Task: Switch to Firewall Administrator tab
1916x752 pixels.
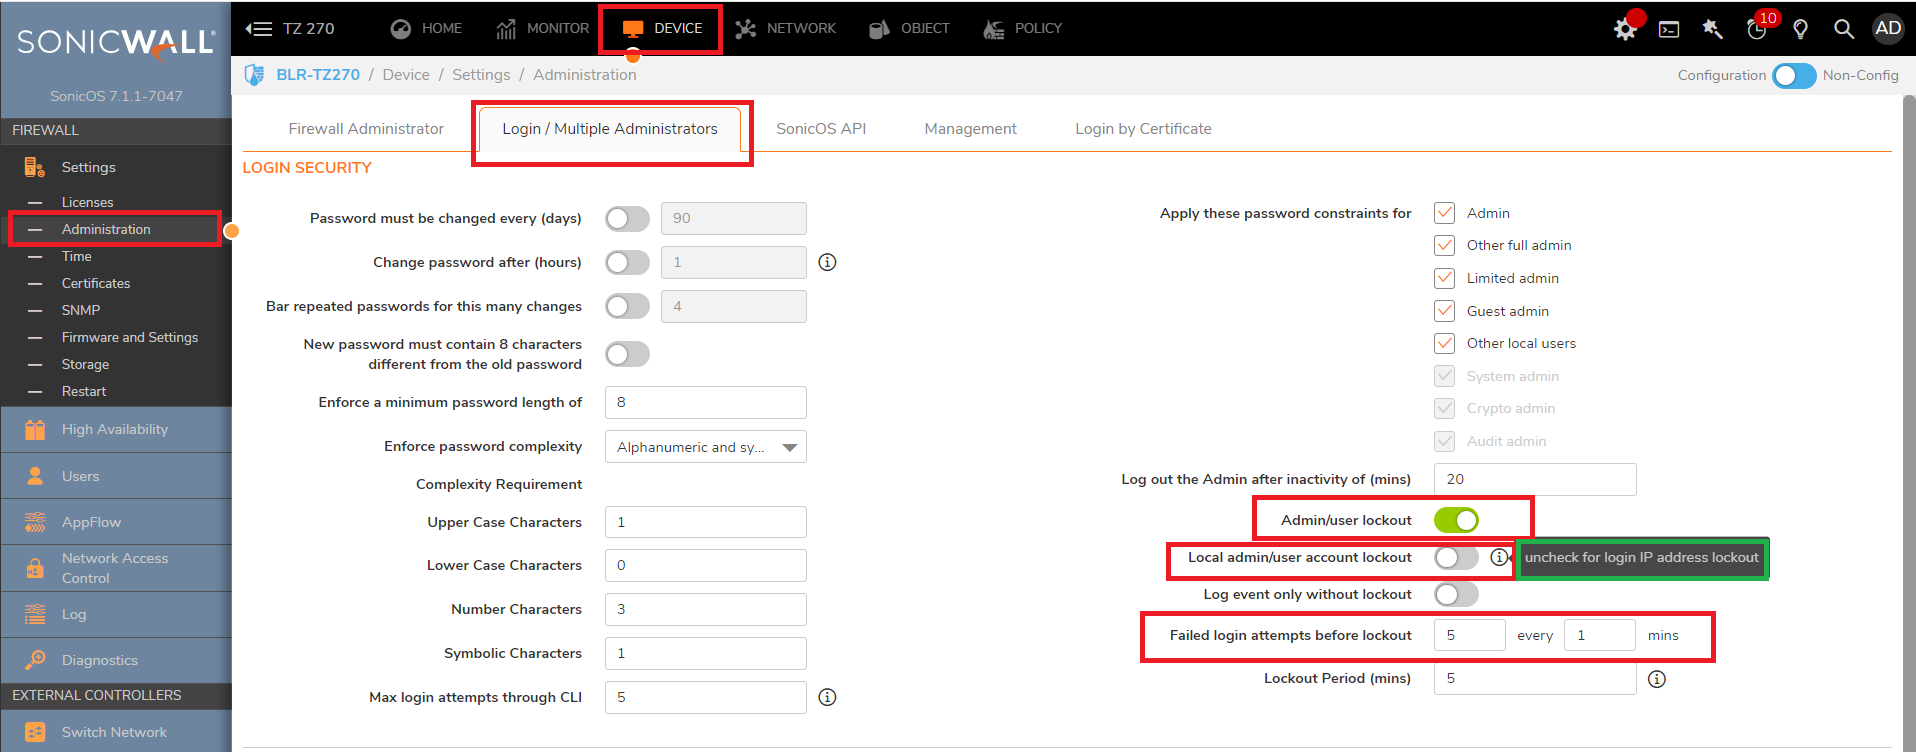Action: 366,129
